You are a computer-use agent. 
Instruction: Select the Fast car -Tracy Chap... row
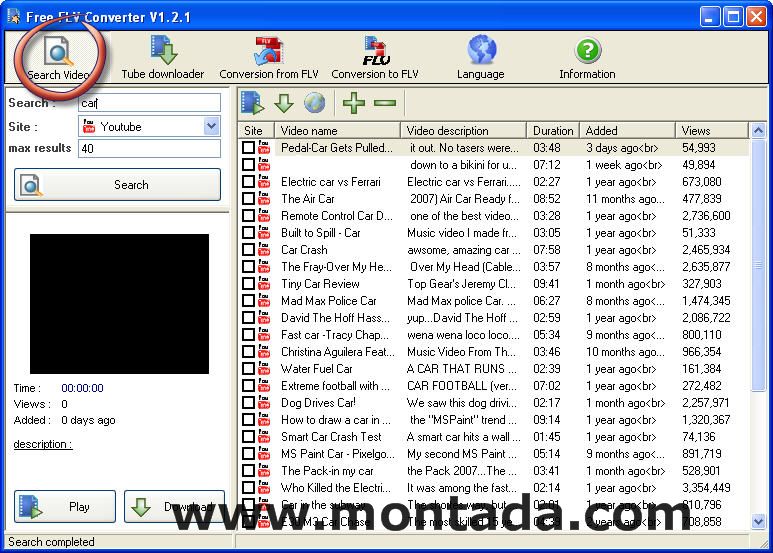coord(494,335)
